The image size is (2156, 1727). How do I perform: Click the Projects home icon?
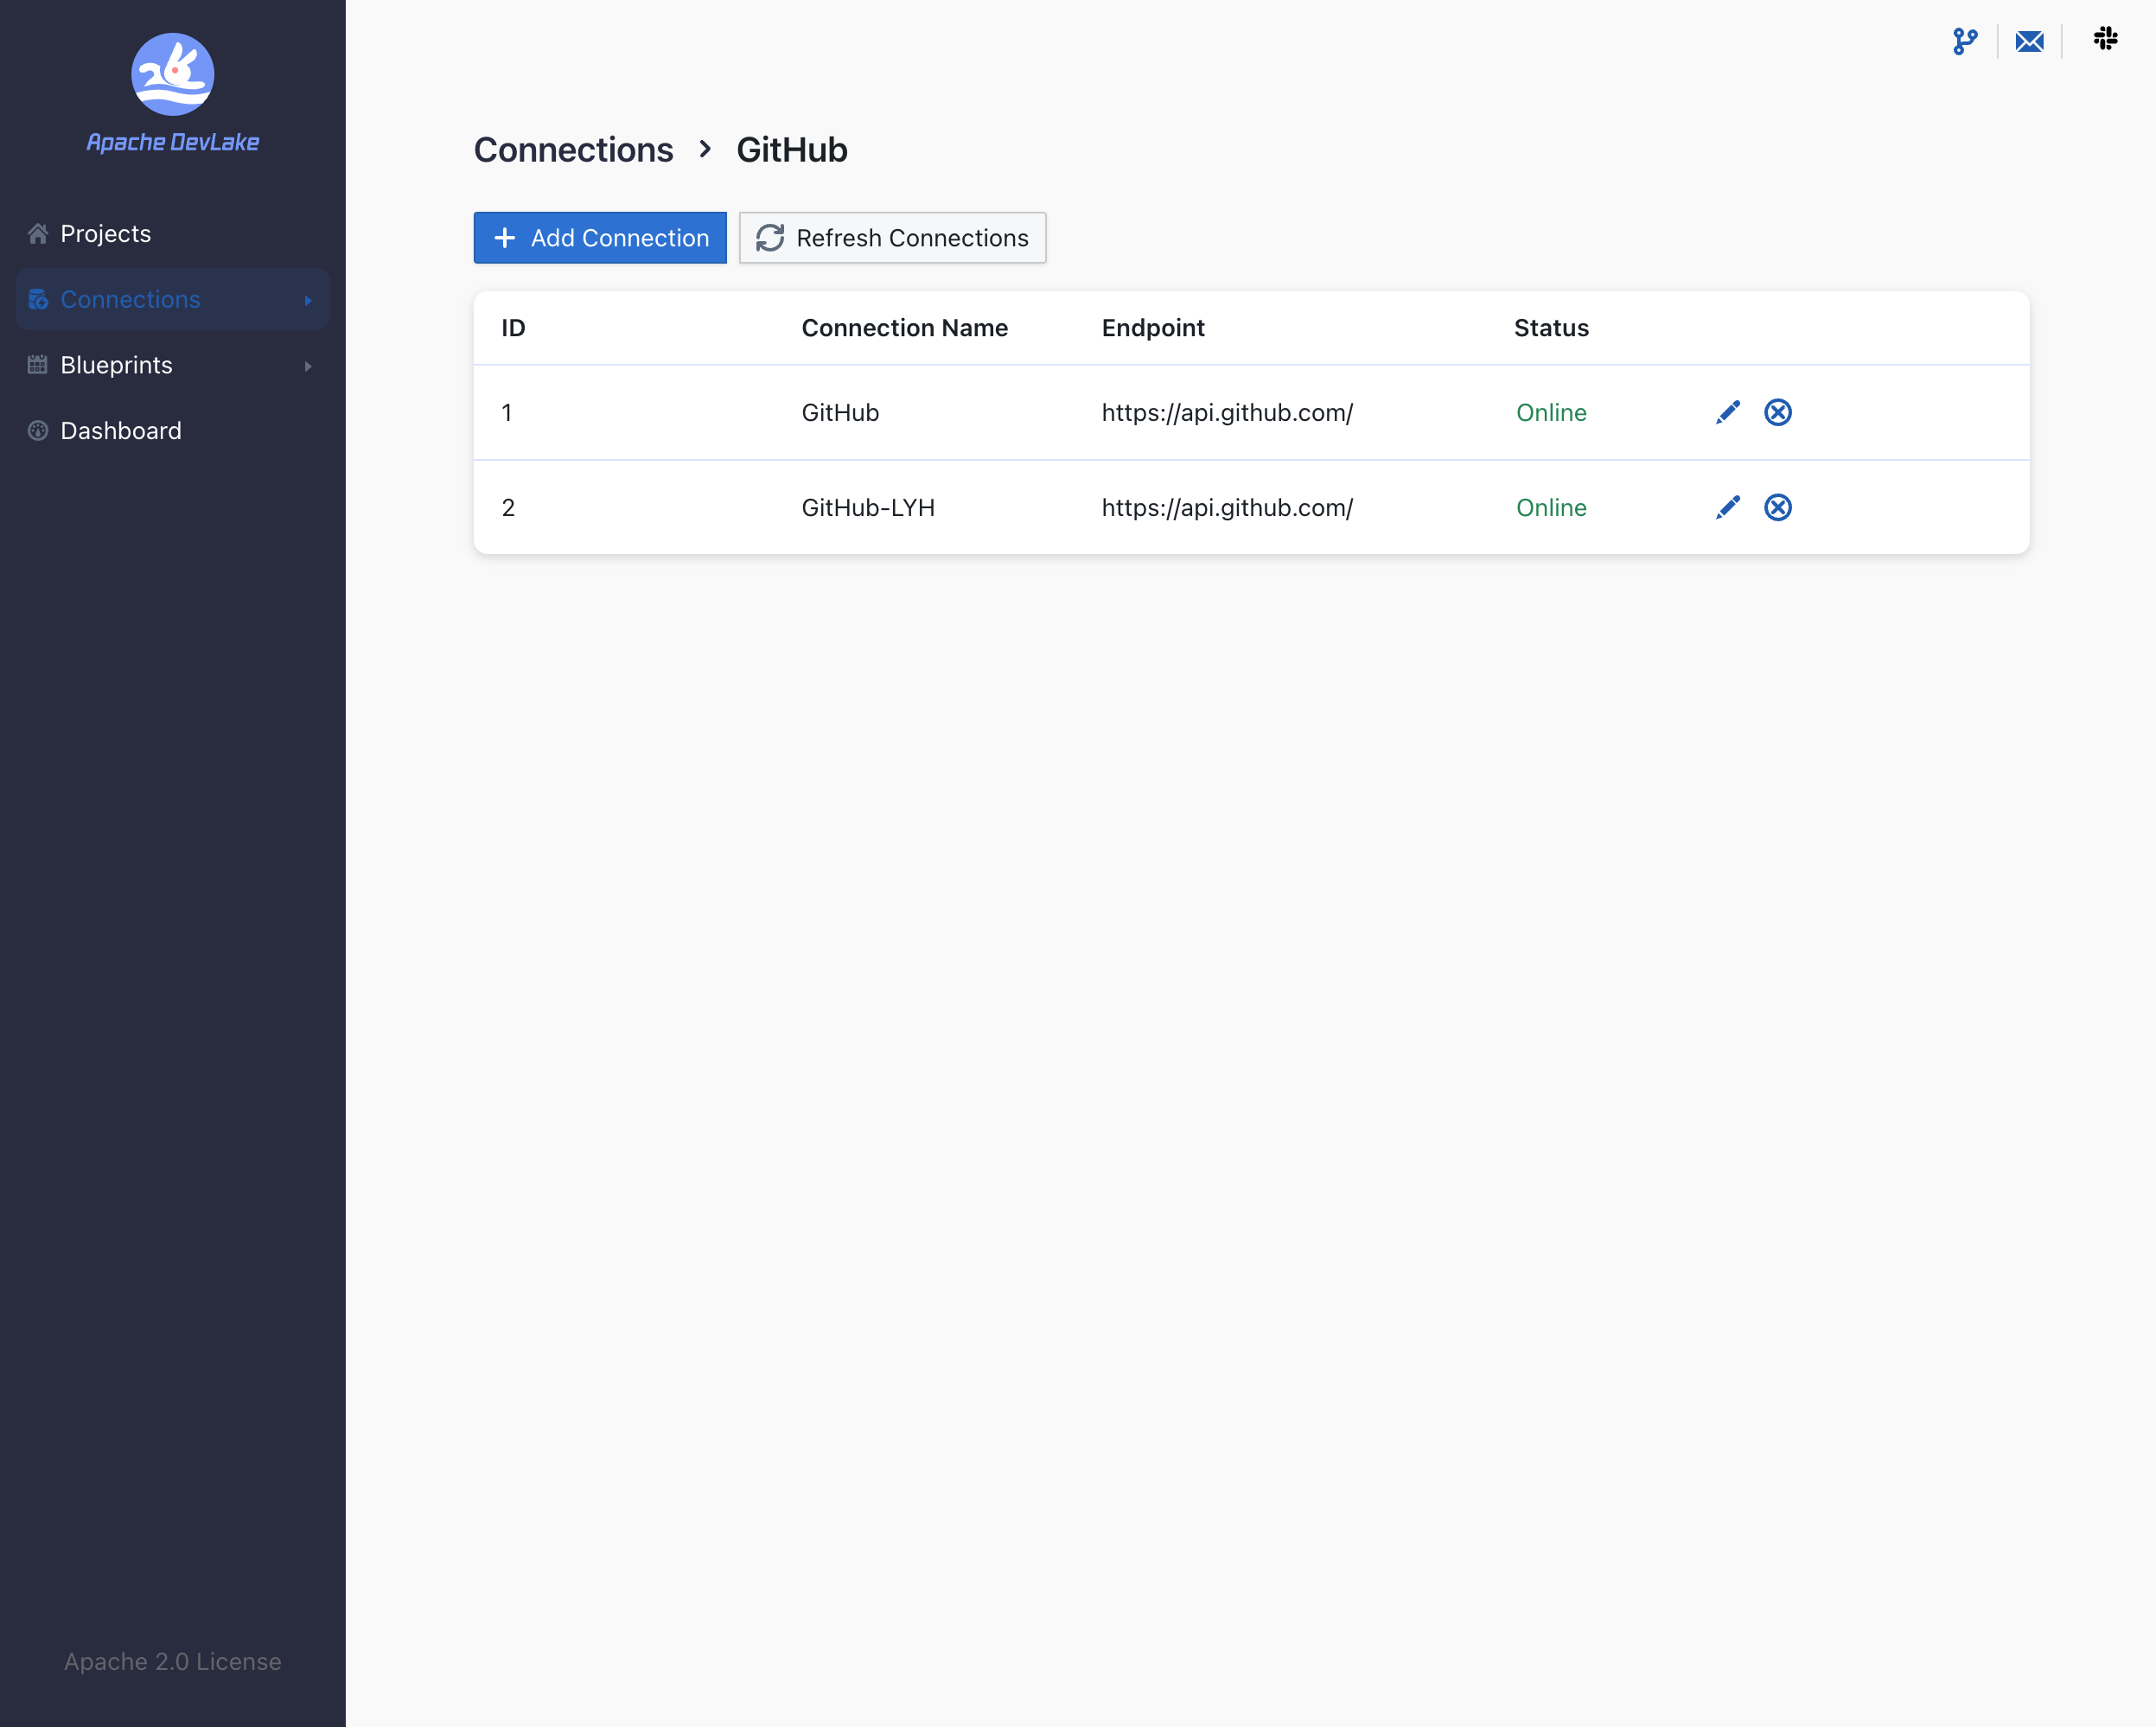[38, 234]
